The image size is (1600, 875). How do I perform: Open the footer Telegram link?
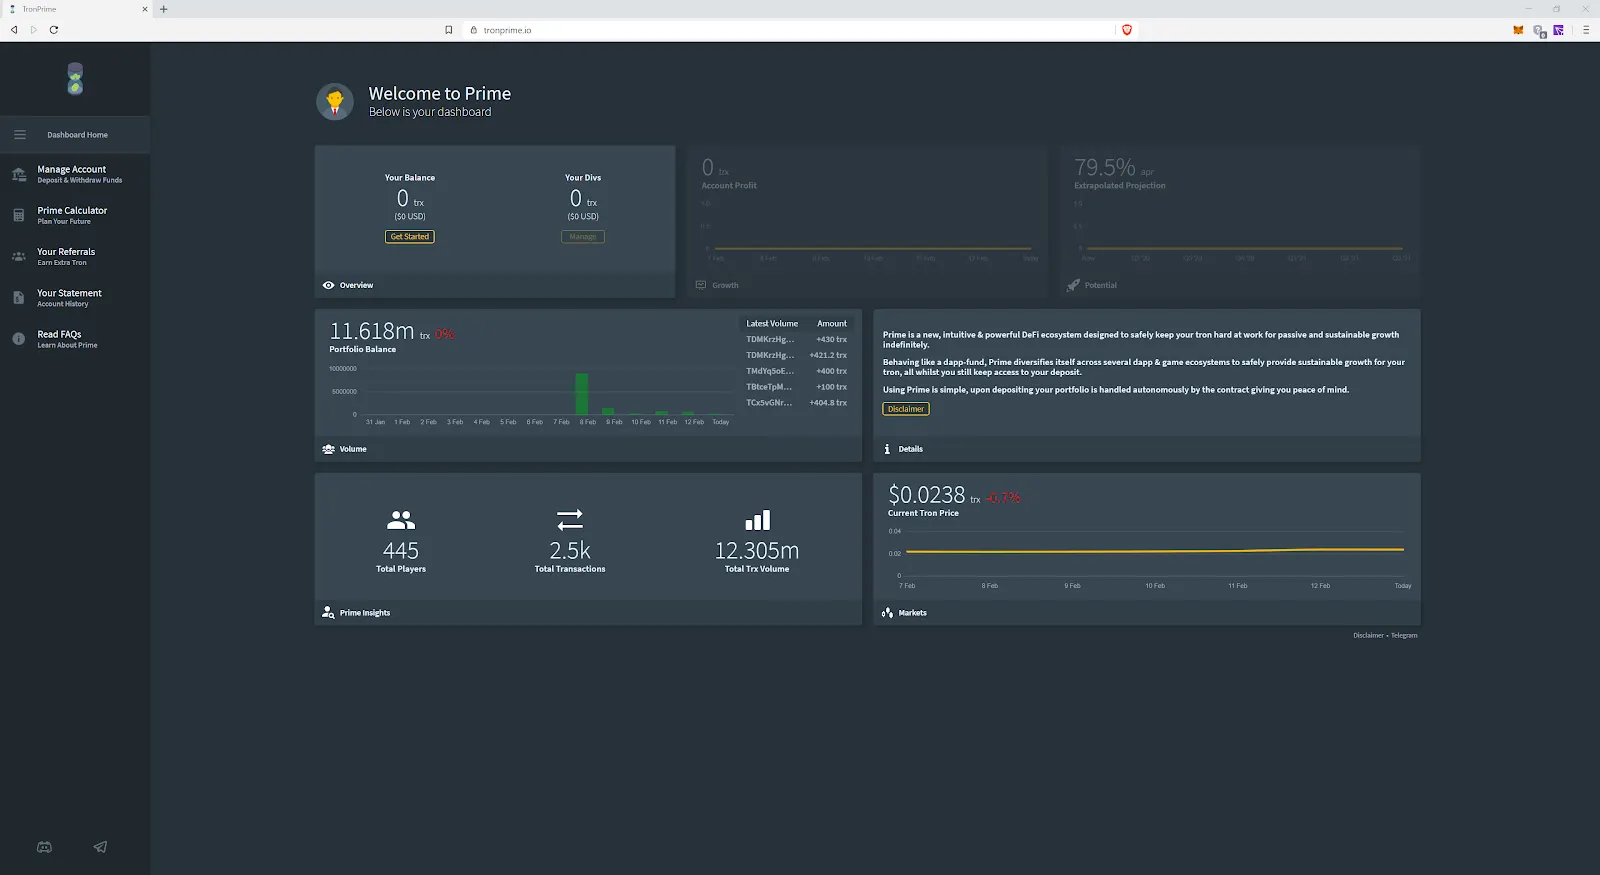point(1404,635)
